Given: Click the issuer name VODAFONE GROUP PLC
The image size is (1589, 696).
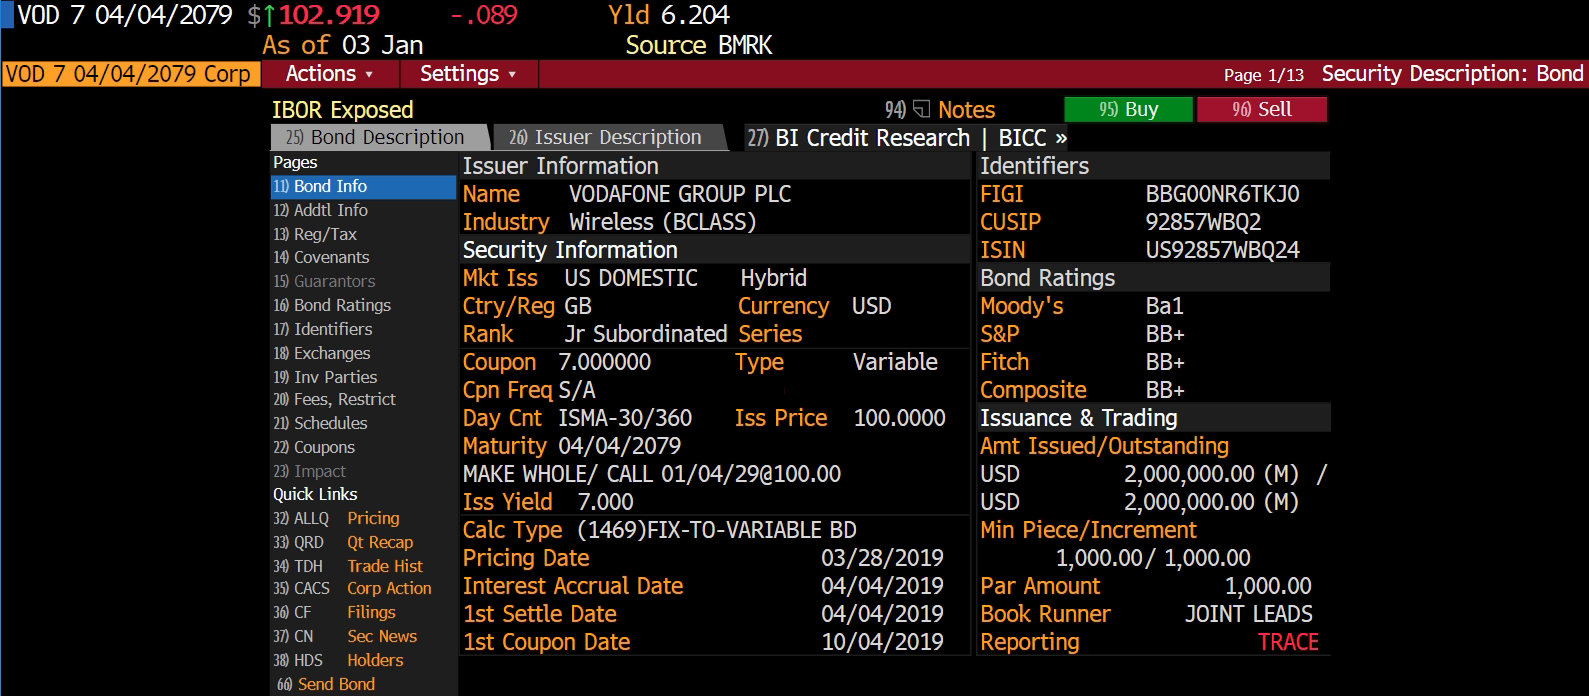Looking at the screenshot, I should coord(680,194).
